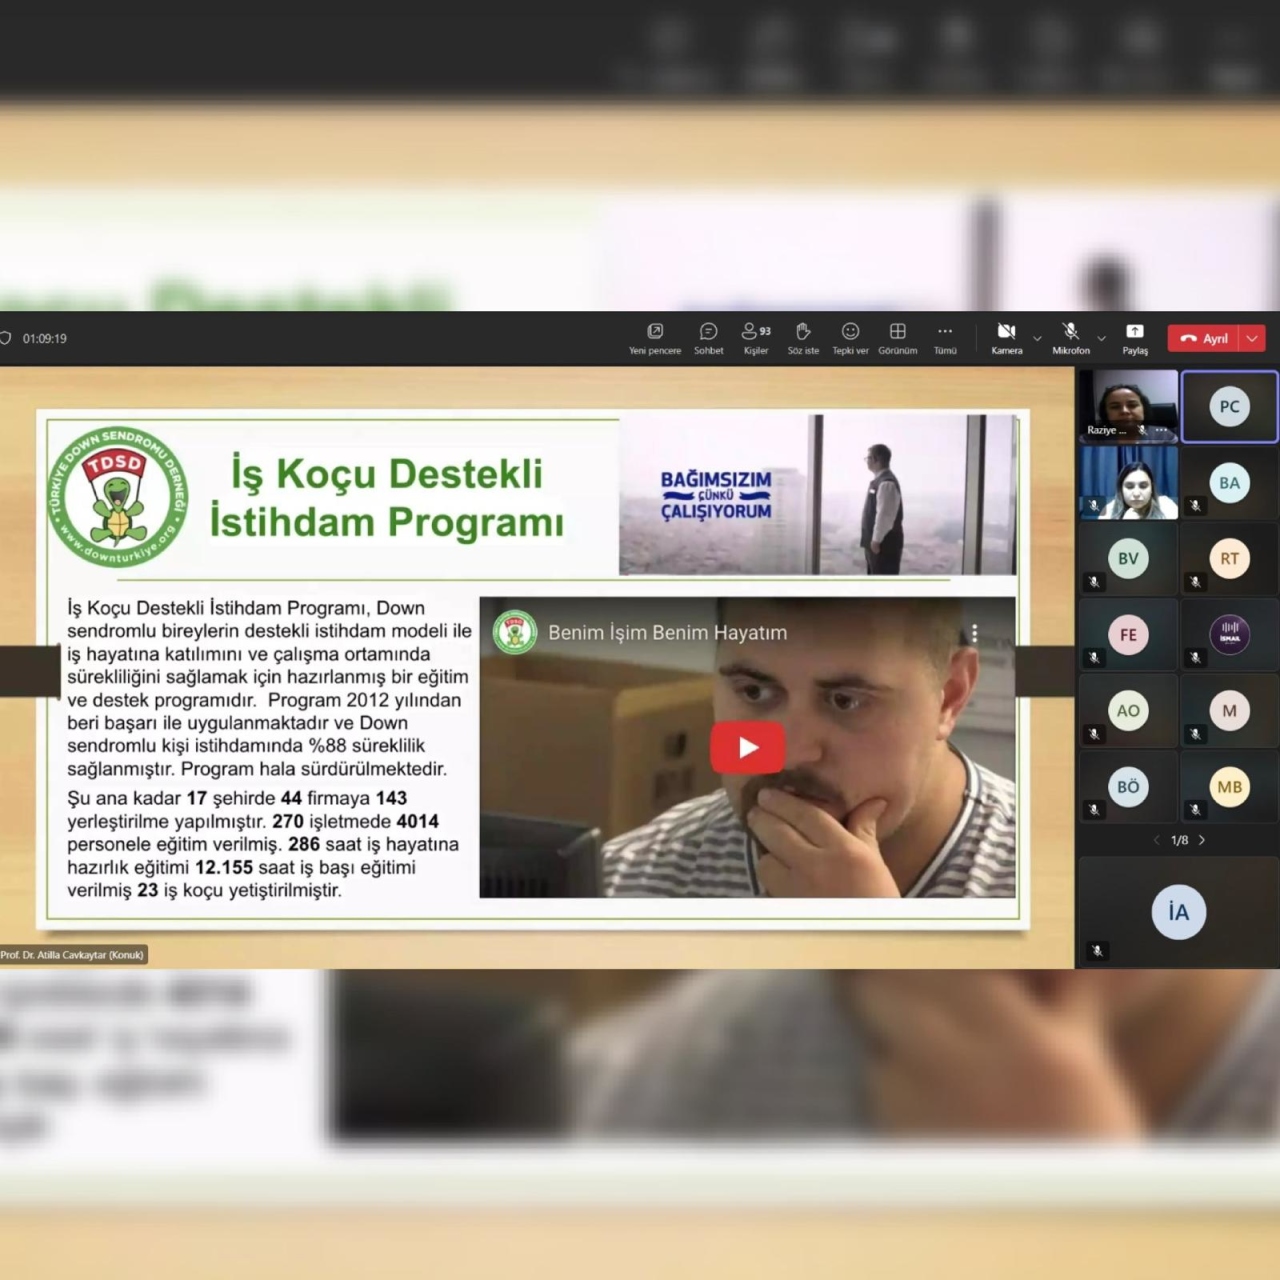Click muted mic icon on RT tile
Viewport: 1280px width, 1280px height.
[x=1195, y=582]
